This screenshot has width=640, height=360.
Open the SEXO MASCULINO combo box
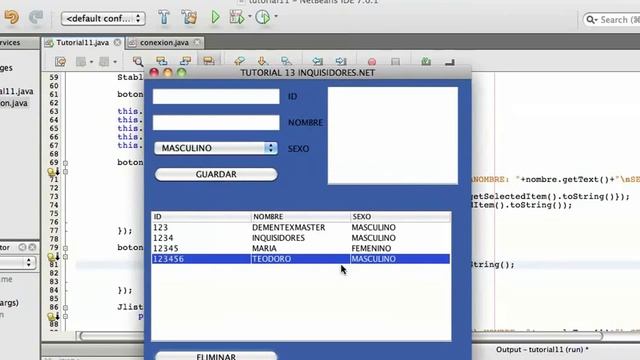tap(216, 148)
